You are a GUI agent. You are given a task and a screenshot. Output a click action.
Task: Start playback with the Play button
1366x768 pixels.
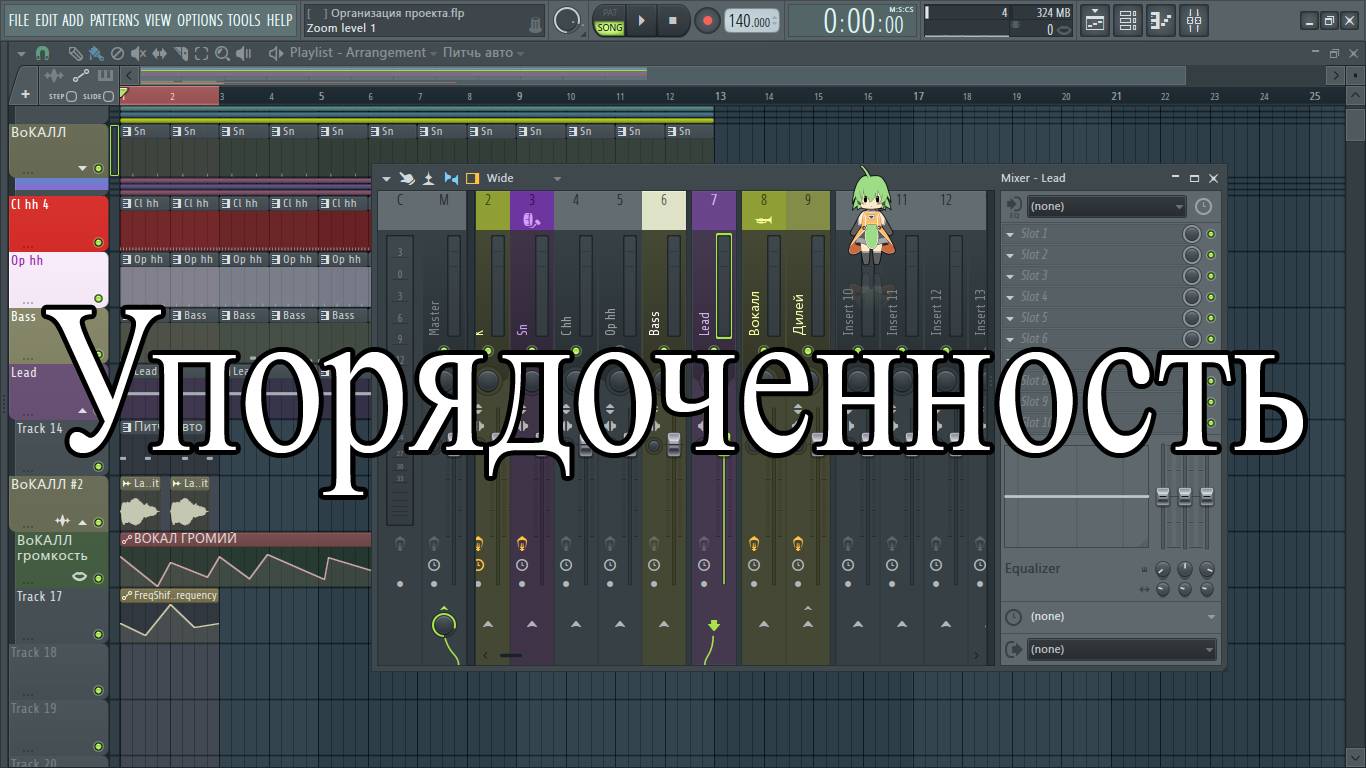click(x=641, y=20)
